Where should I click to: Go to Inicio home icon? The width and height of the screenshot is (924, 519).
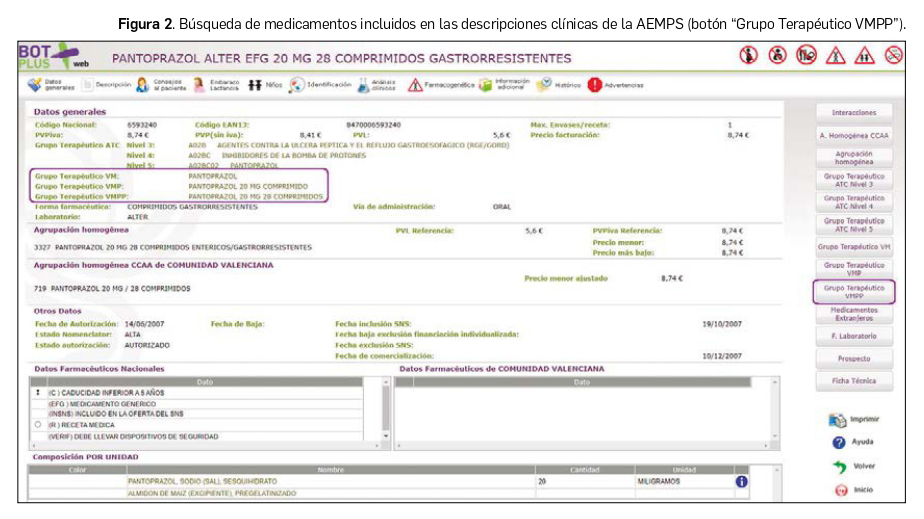click(x=839, y=491)
